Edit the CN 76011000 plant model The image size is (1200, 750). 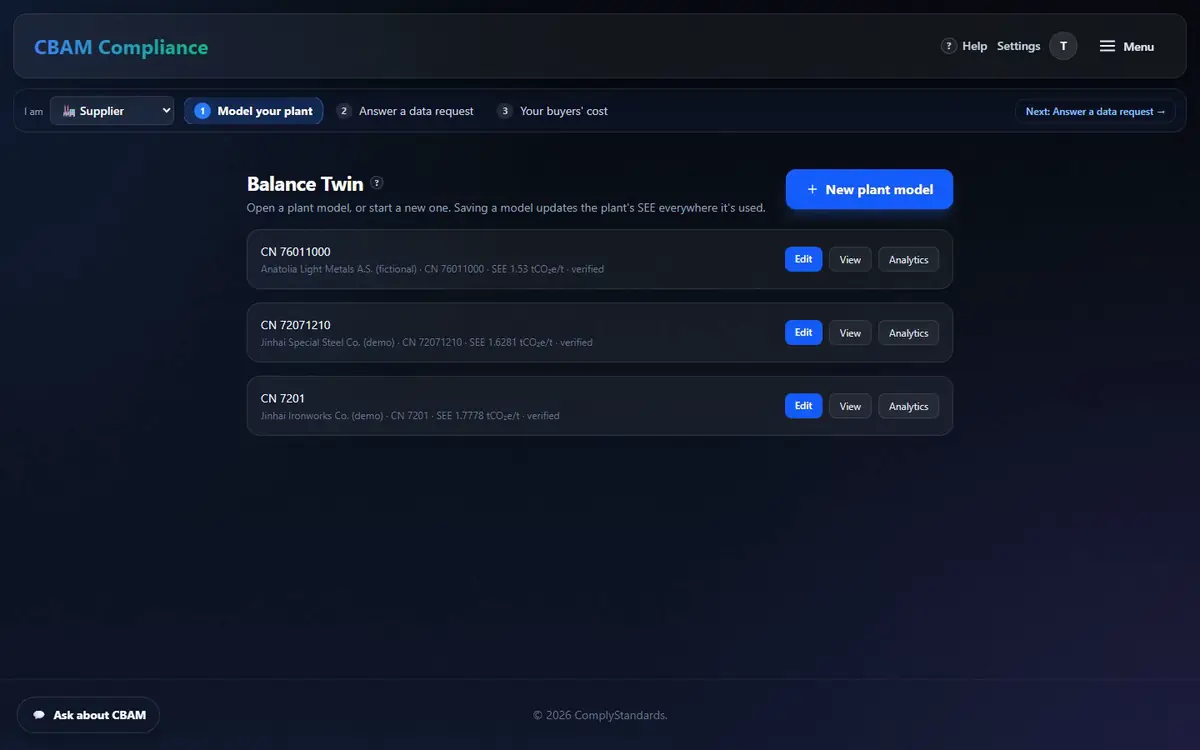pos(804,259)
